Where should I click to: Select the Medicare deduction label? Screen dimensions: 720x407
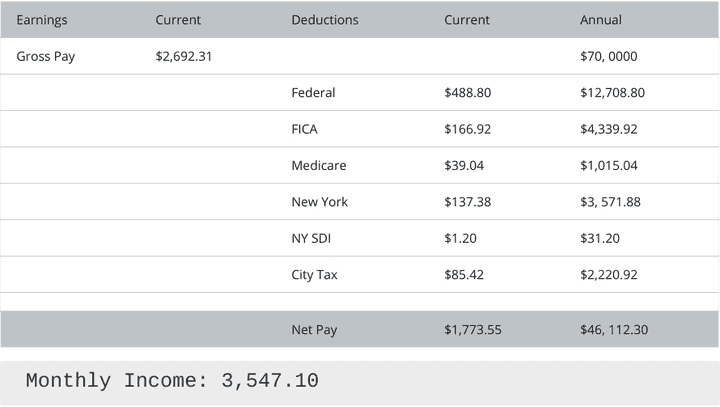(319, 166)
